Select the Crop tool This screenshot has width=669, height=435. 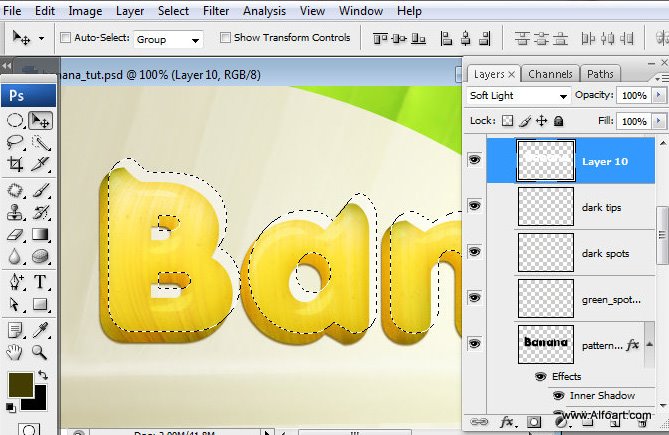[x=16, y=164]
